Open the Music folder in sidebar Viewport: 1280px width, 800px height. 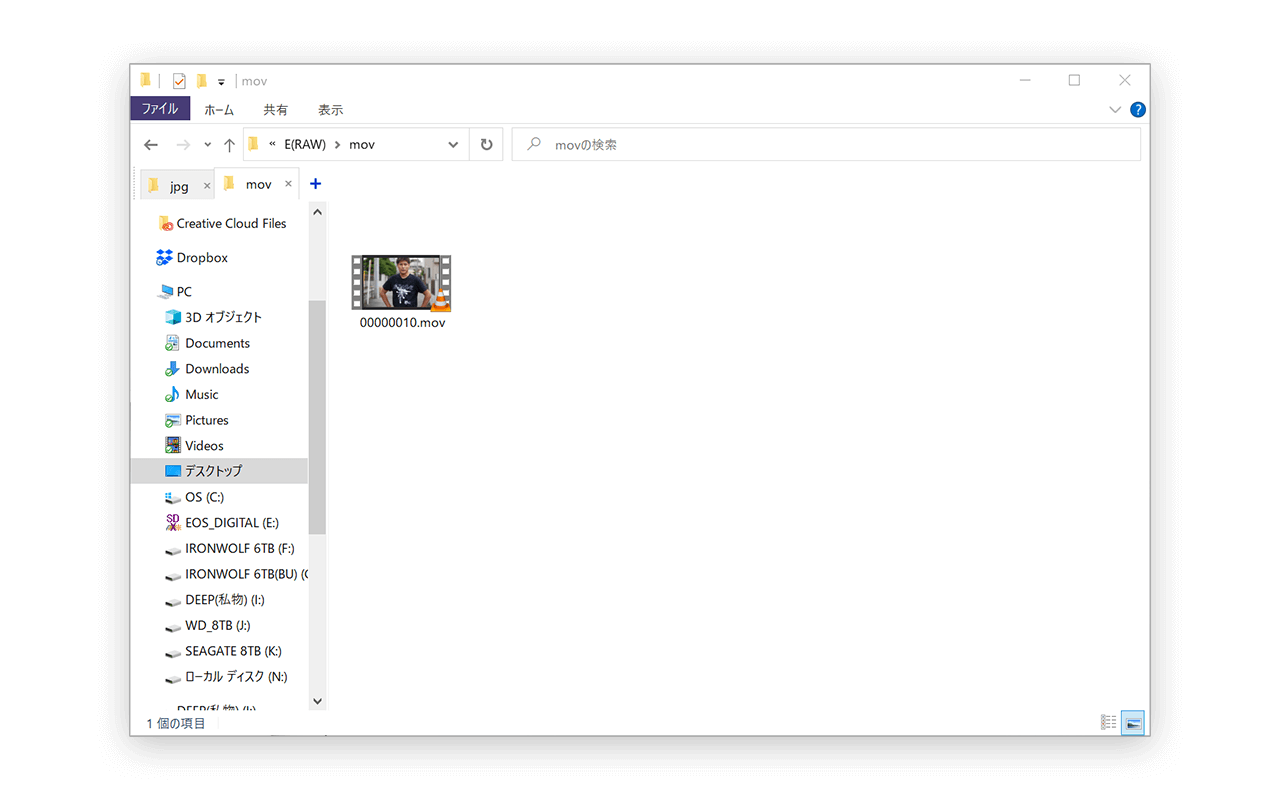[x=201, y=395]
